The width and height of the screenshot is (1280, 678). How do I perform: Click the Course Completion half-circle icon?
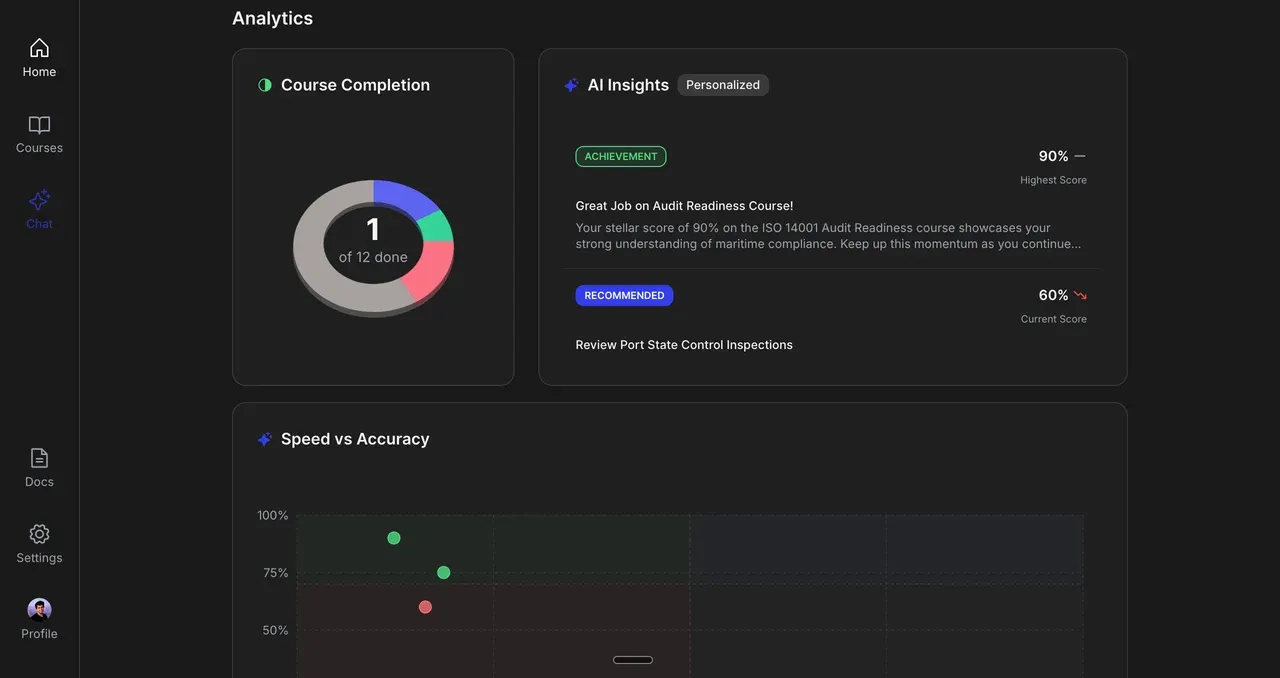[265, 85]
